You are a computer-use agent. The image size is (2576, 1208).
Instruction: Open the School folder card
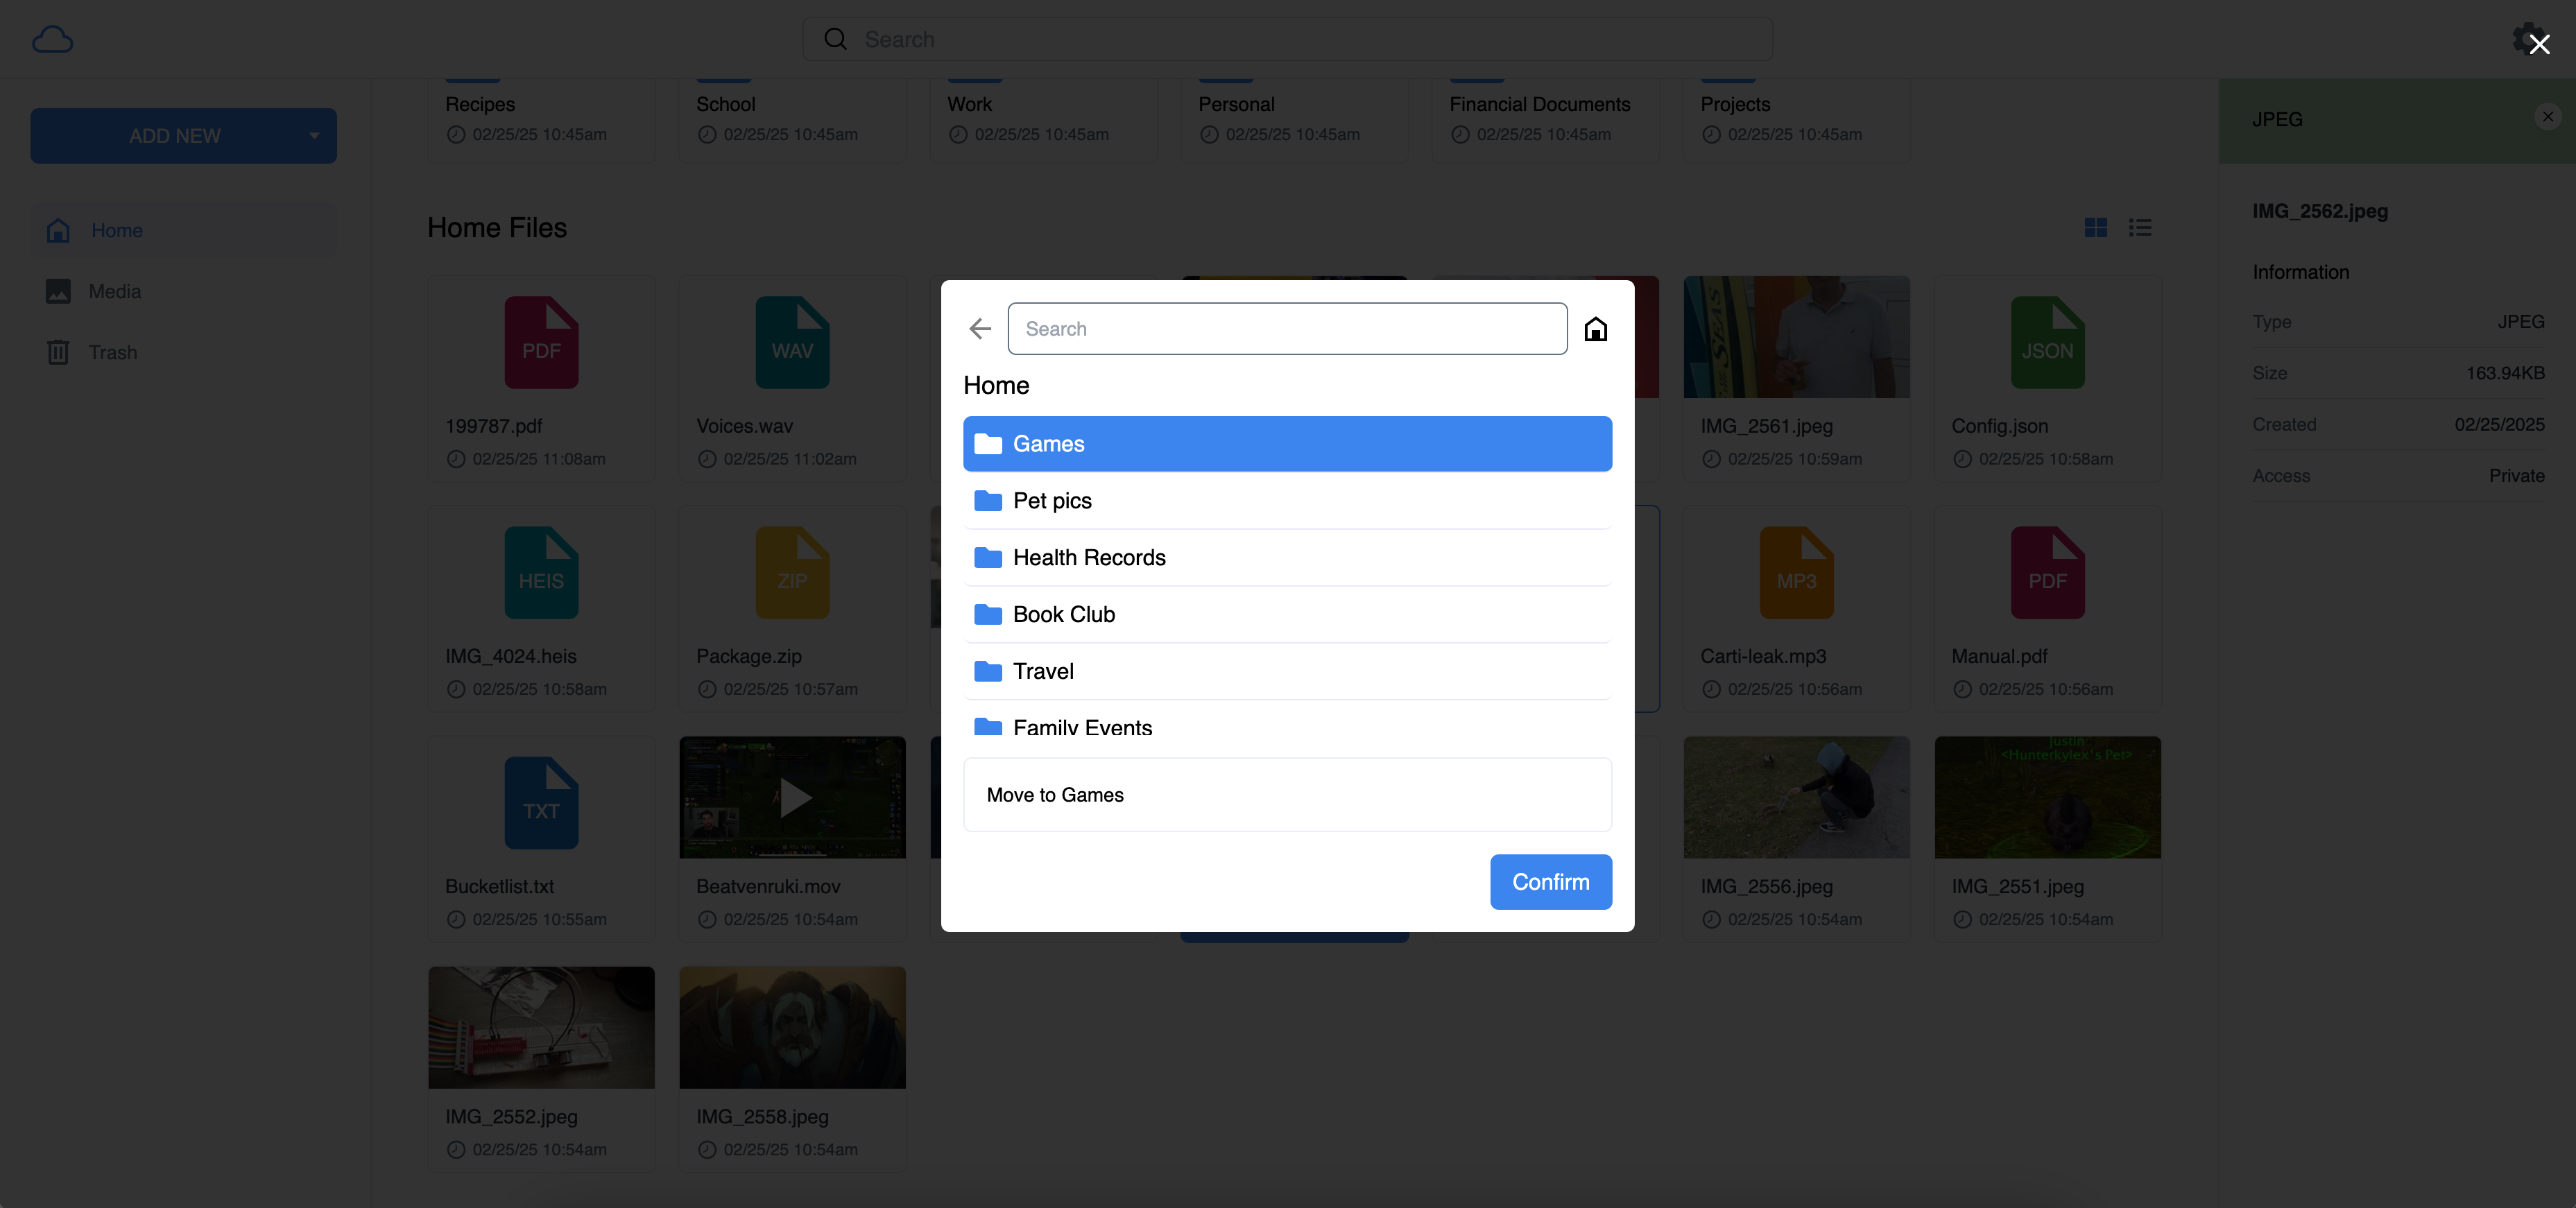tap(792, 120)
